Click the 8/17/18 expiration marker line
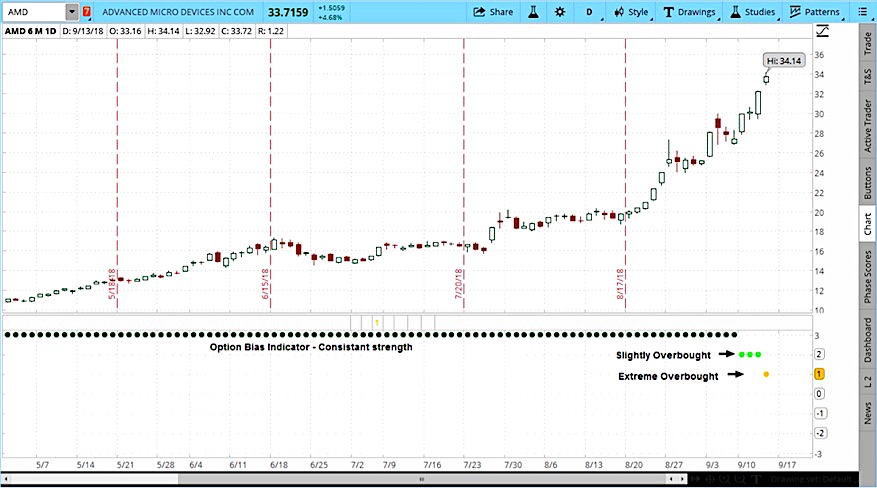This screenshot has width=877, height=488. click(625, 174)
